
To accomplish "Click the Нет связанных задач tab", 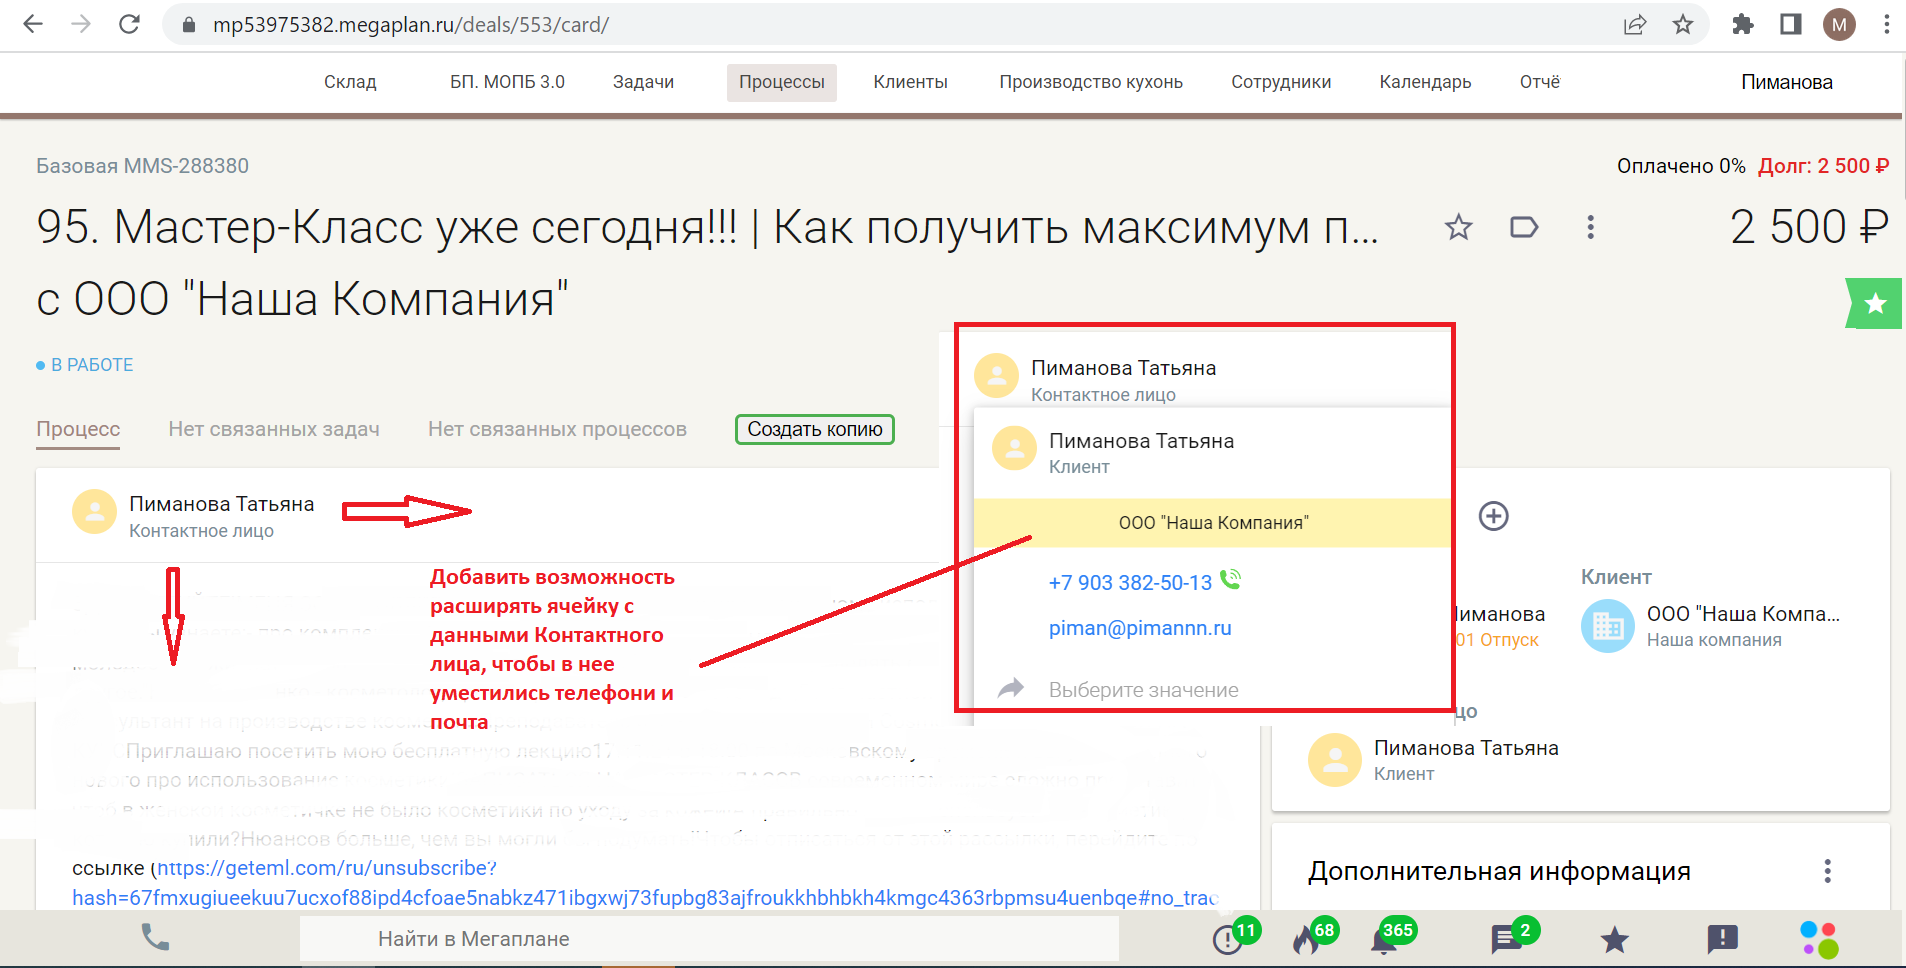I will click(274, 429).
